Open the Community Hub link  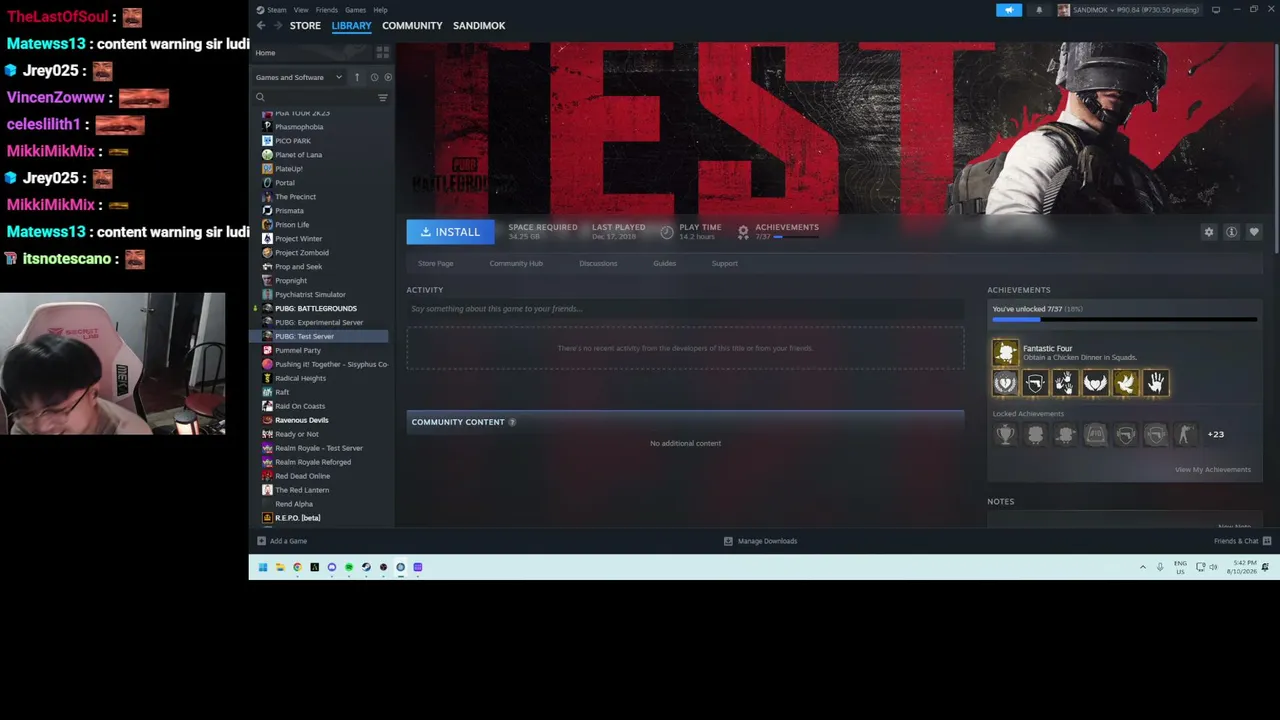516,263
